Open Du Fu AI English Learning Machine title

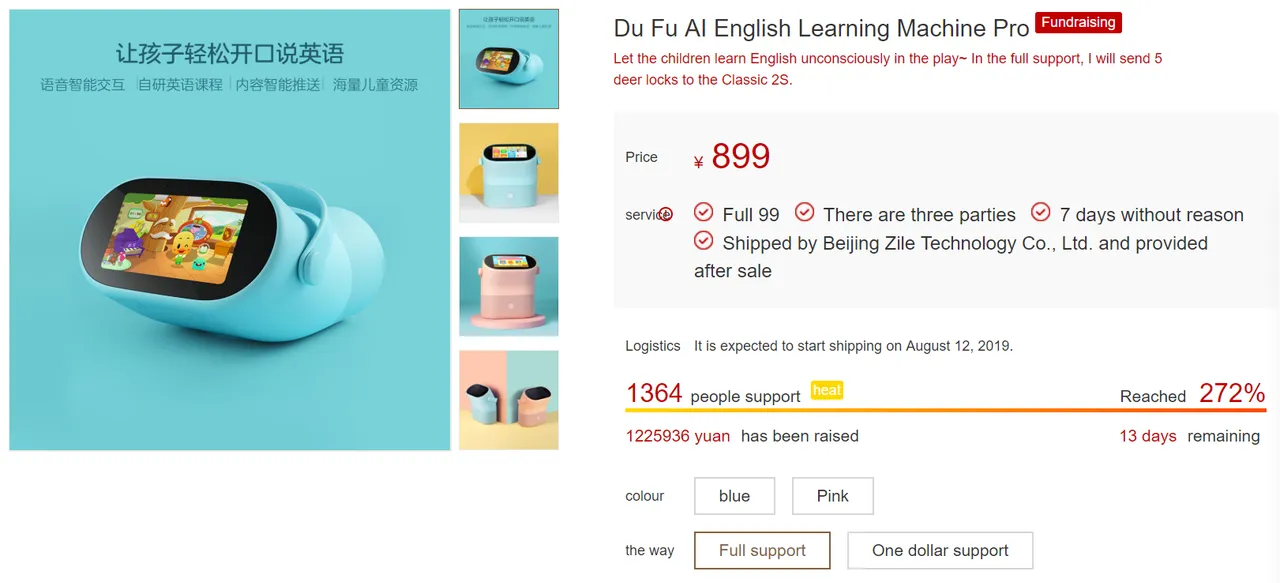821,28
